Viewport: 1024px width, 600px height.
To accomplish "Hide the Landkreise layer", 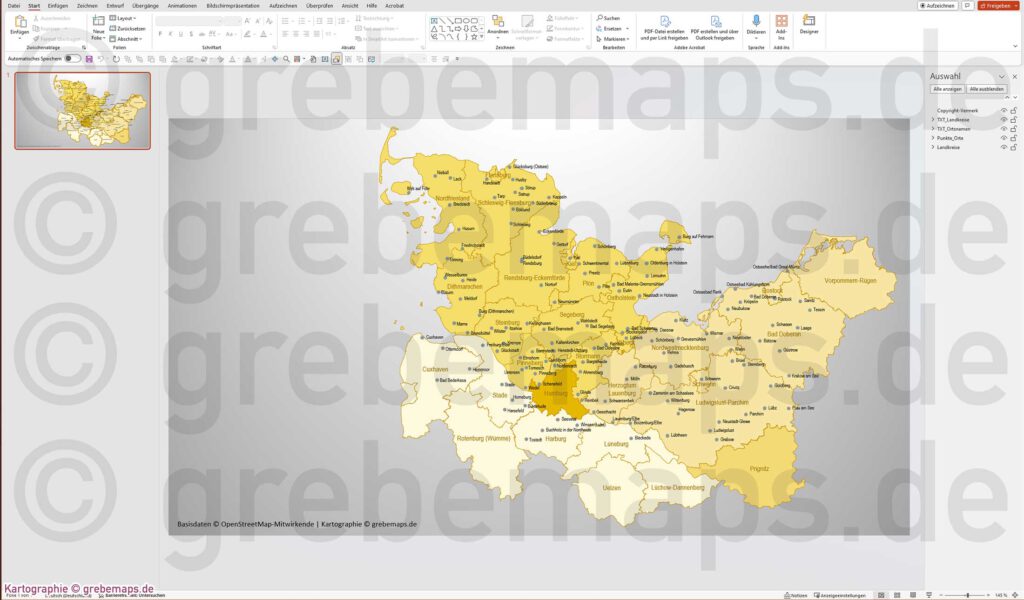I will pos(1004,147).
